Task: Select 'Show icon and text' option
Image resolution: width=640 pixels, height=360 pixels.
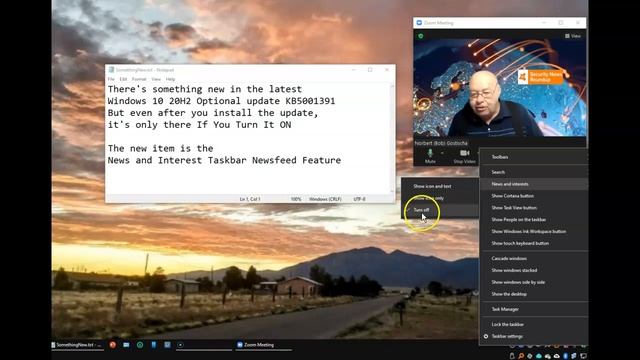Action: (440, 186)
